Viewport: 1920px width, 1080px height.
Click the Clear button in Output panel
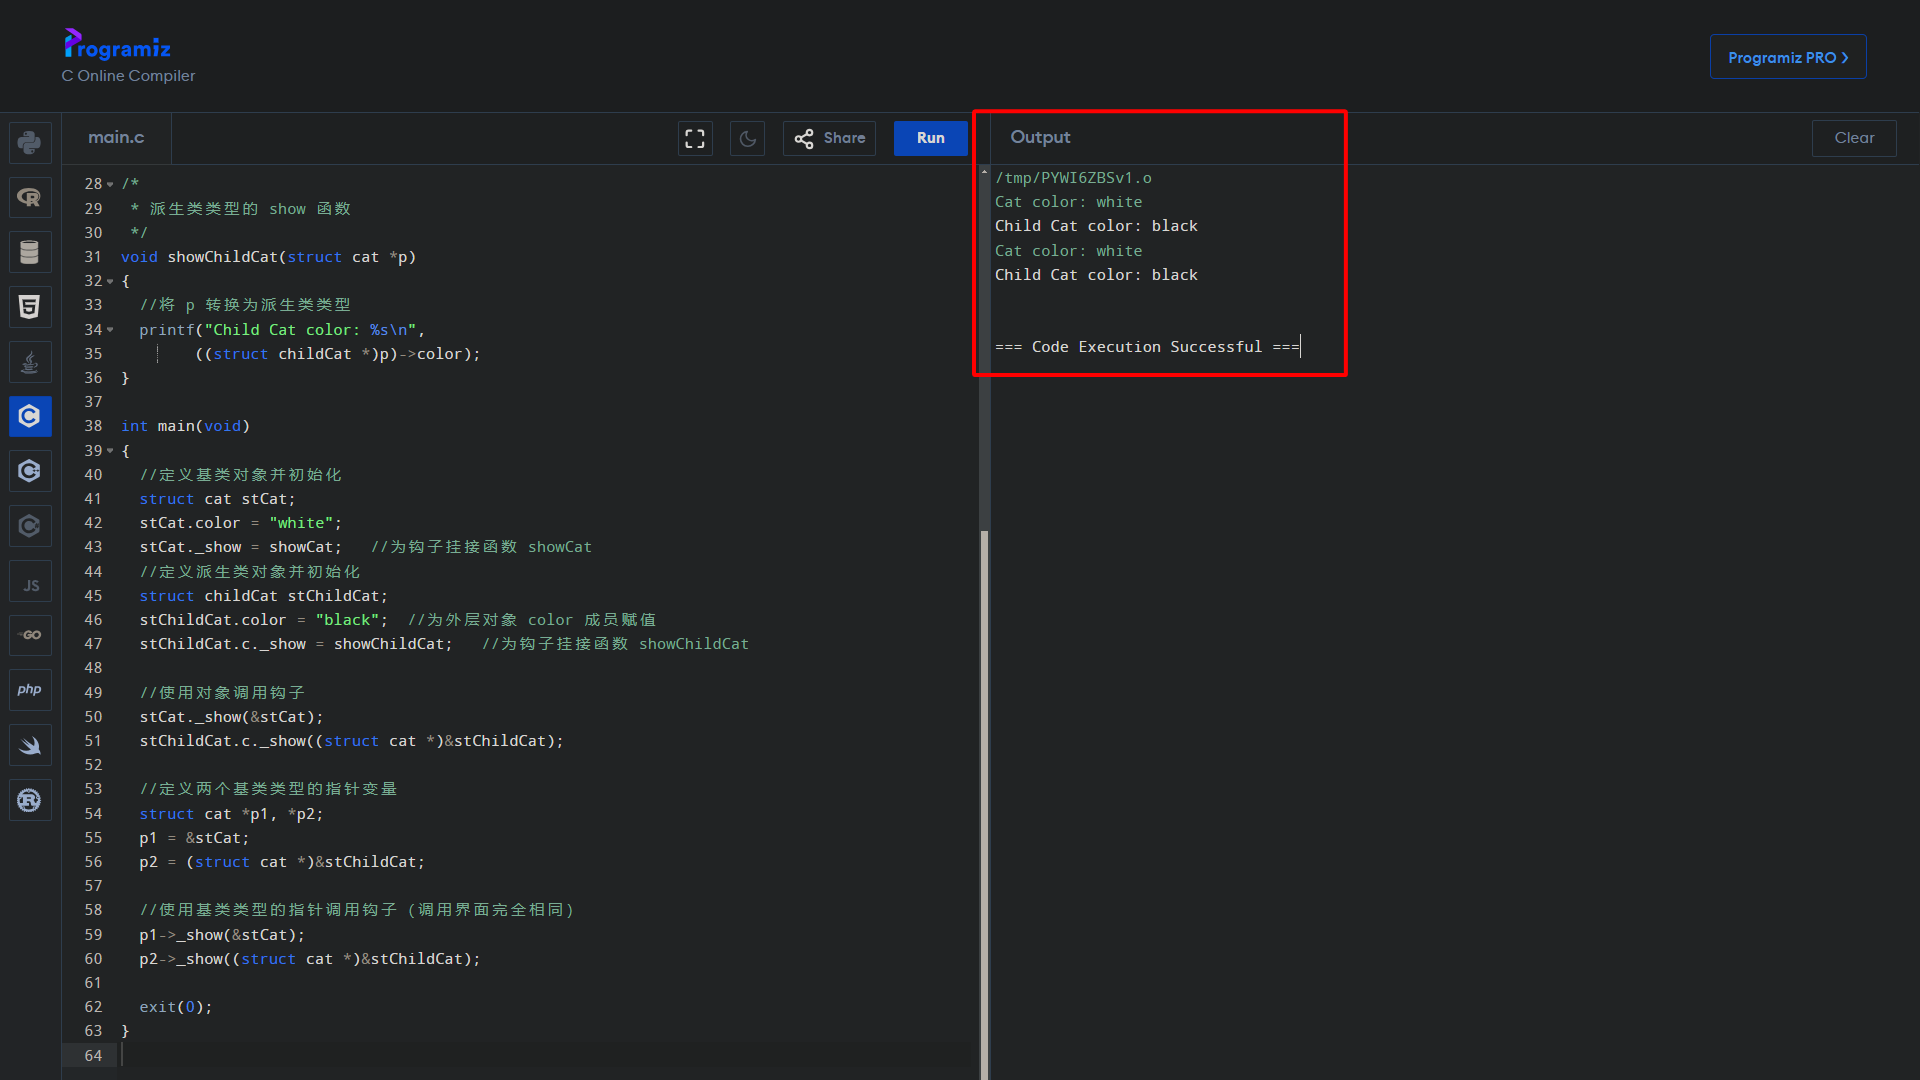1854,137
